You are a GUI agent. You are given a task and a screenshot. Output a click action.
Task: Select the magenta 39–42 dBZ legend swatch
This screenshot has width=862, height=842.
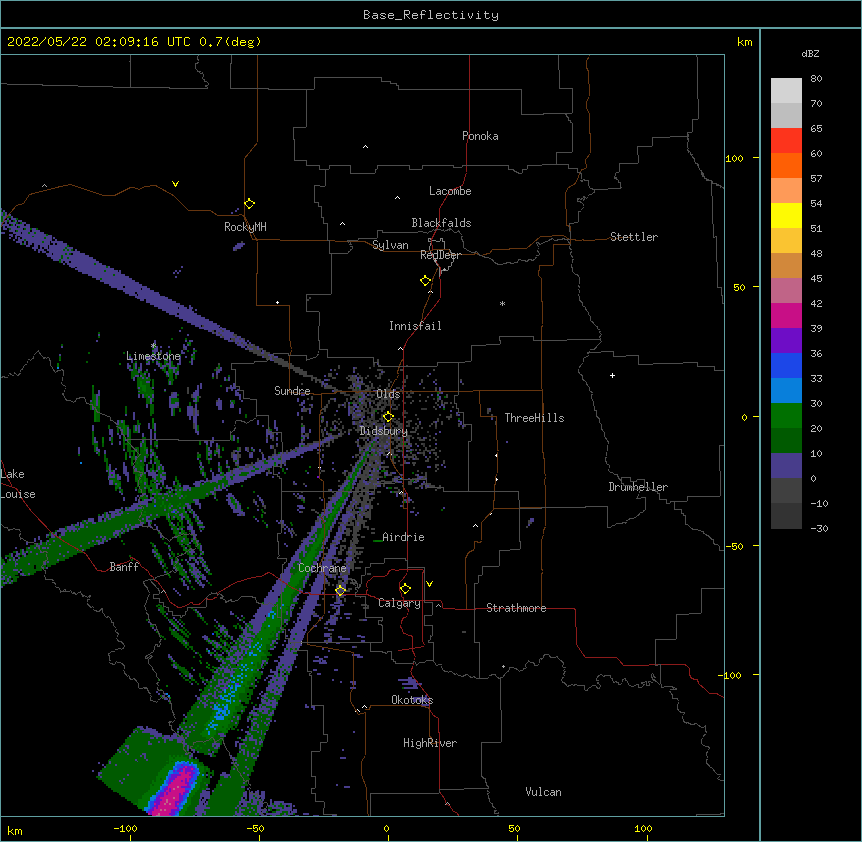pos(786,315)
